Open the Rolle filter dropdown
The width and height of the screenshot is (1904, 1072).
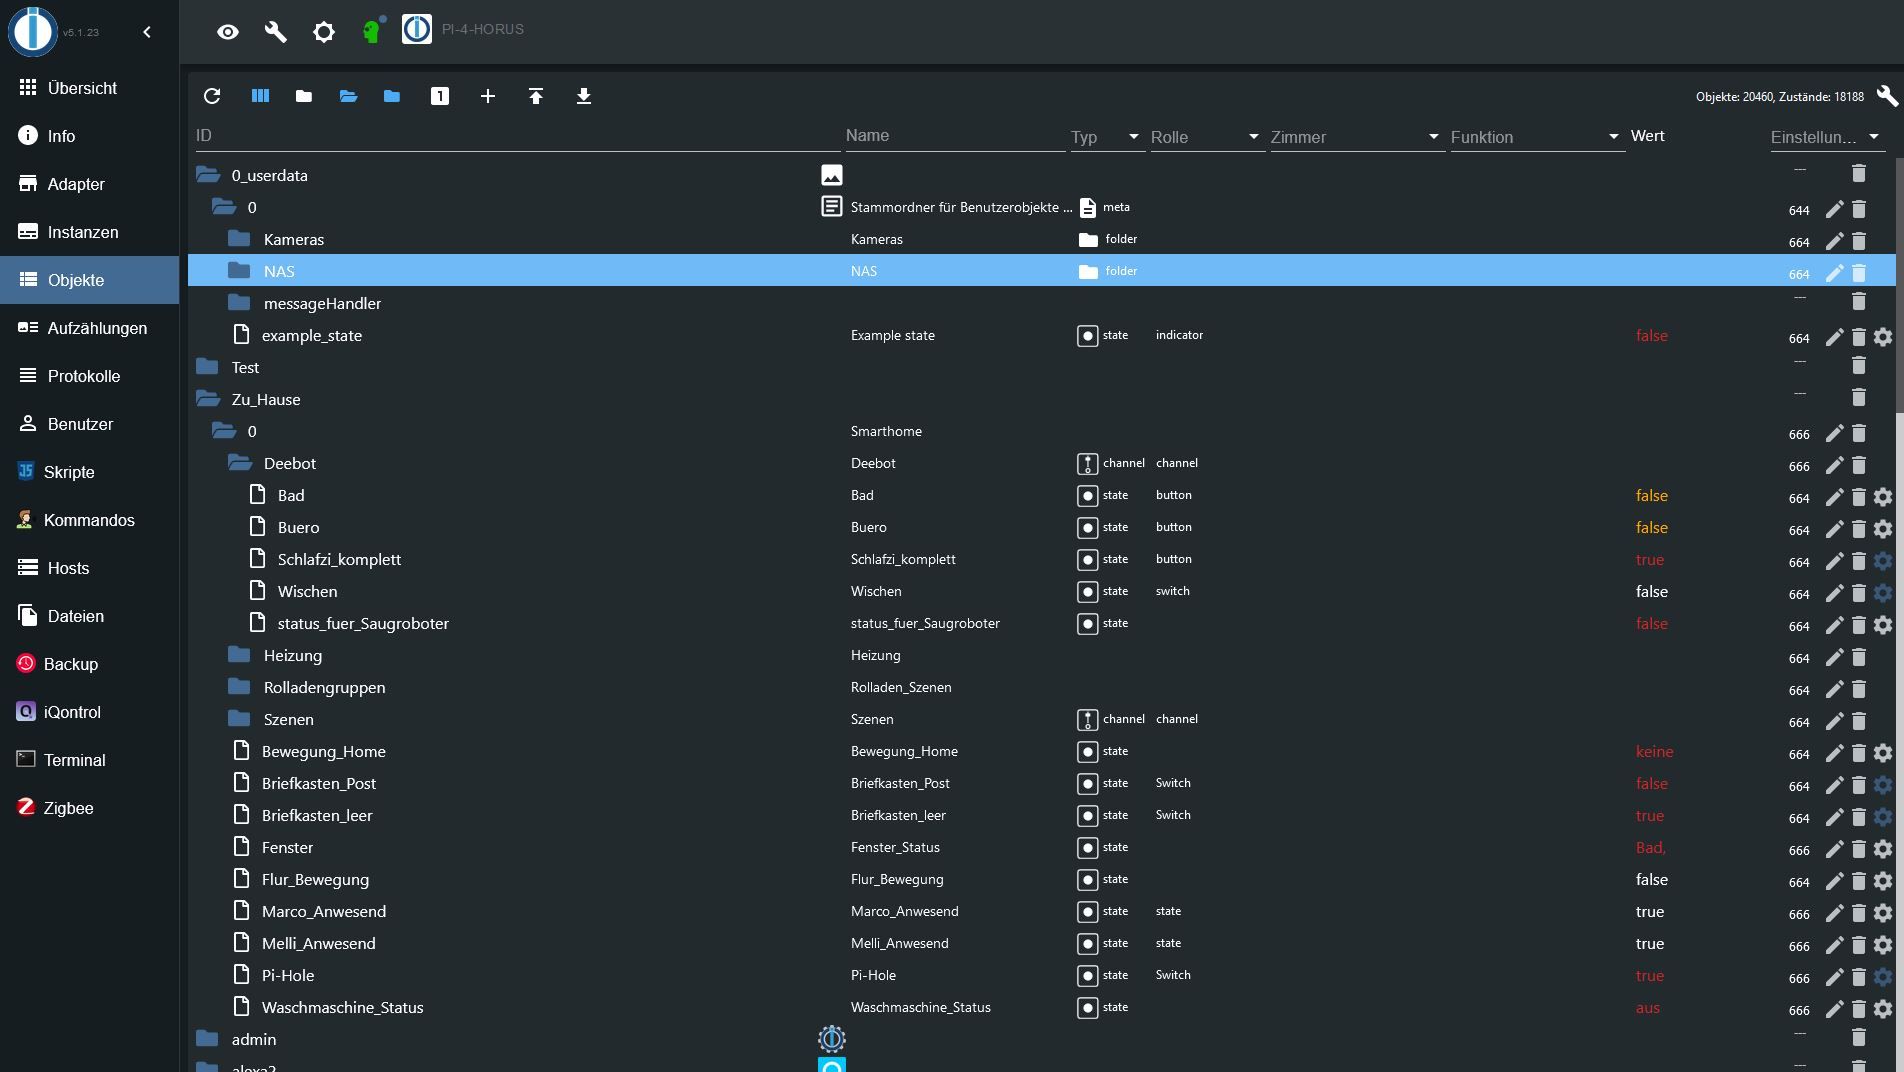click(1206, 137)
